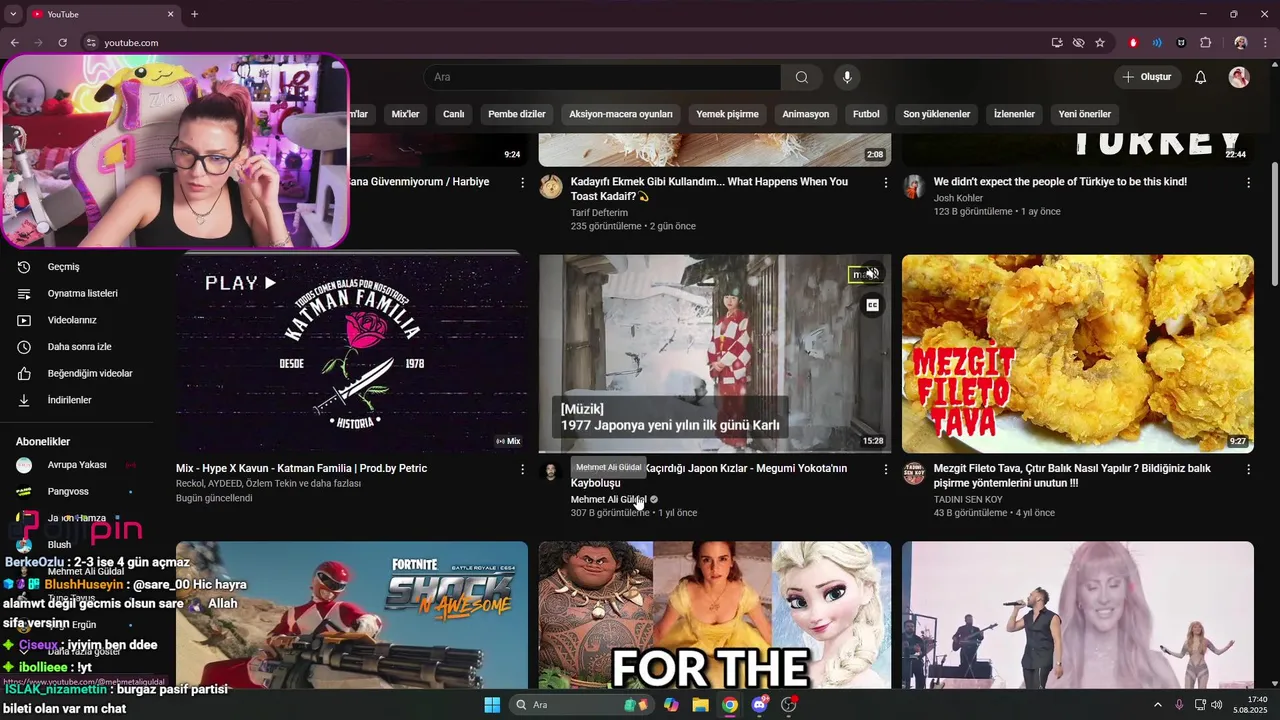Image resolution: width=1280 pixels, height=720 pixels.
Task: Open Tarif Defterim channel link
Action: pos(599,213)
